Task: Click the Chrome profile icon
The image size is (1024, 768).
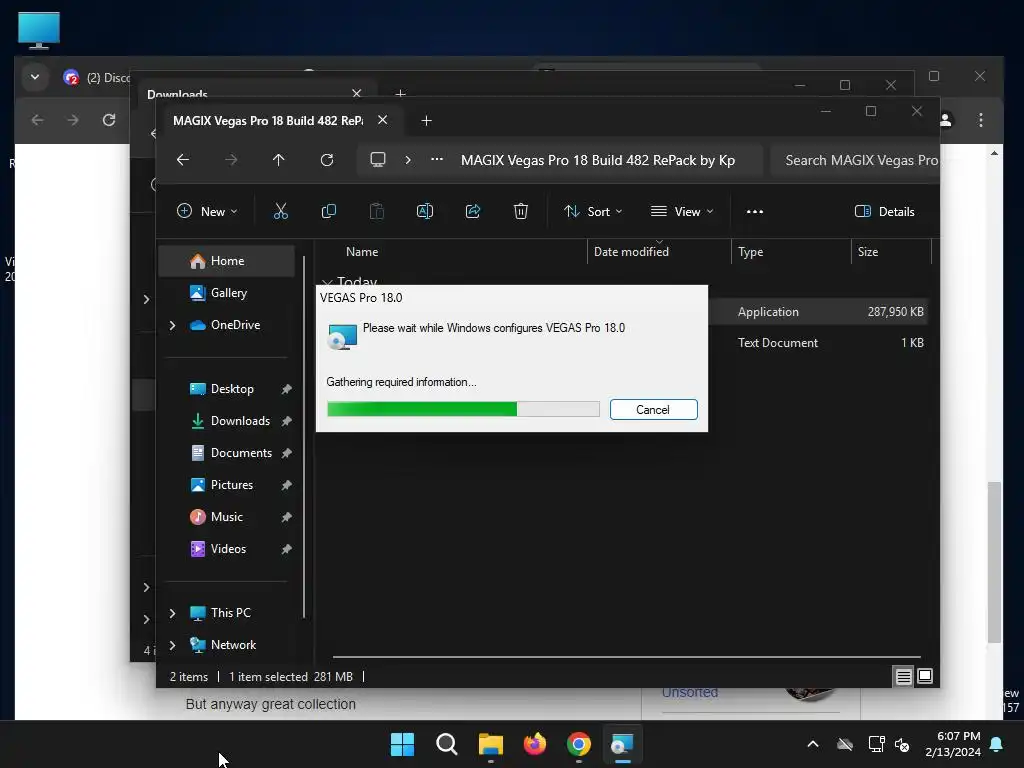Action: (946, 120)
